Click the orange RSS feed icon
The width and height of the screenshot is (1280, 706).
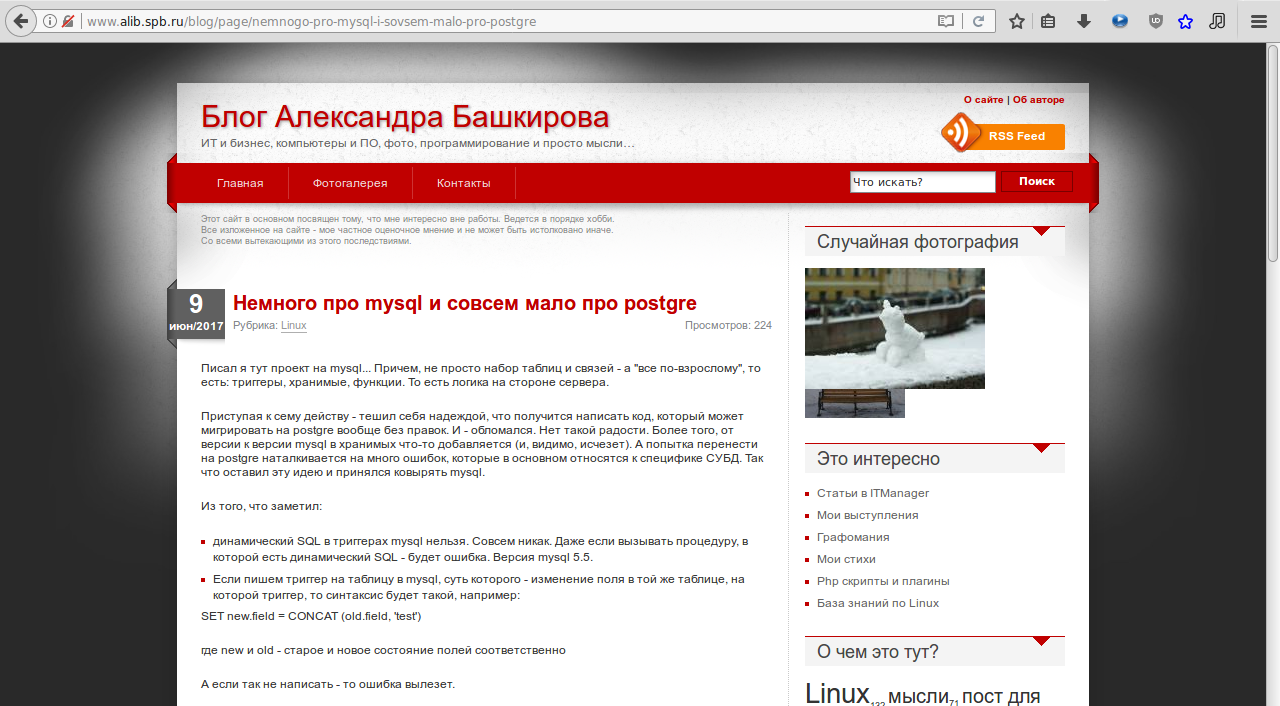tap(960, 133)
